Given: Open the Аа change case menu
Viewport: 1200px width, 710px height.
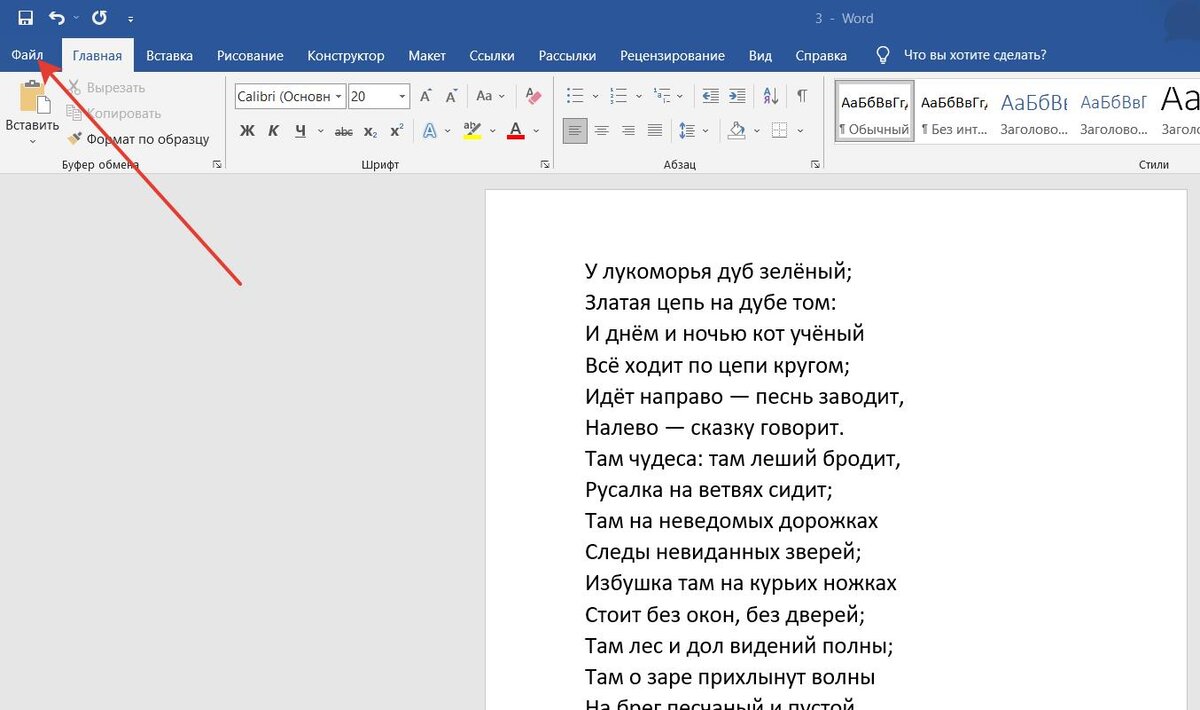Looking at the screenshot, I should (489, 97).
